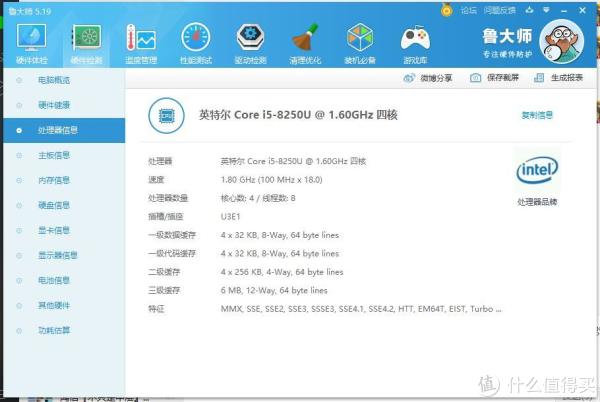The width and height of the screenshot is (600, 402).
Task: Open 游戏库 game library controller icon
Action: (415, 43)
